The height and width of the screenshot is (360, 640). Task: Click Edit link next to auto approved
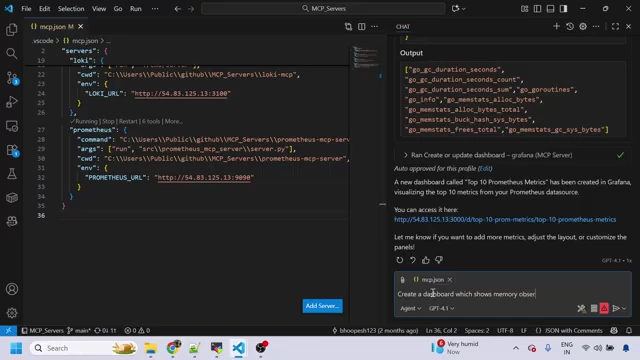[485, 169]
